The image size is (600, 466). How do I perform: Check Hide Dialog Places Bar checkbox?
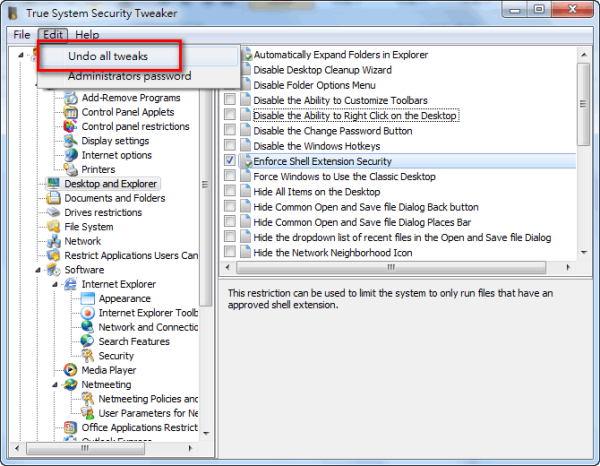[x=230, y=221]
